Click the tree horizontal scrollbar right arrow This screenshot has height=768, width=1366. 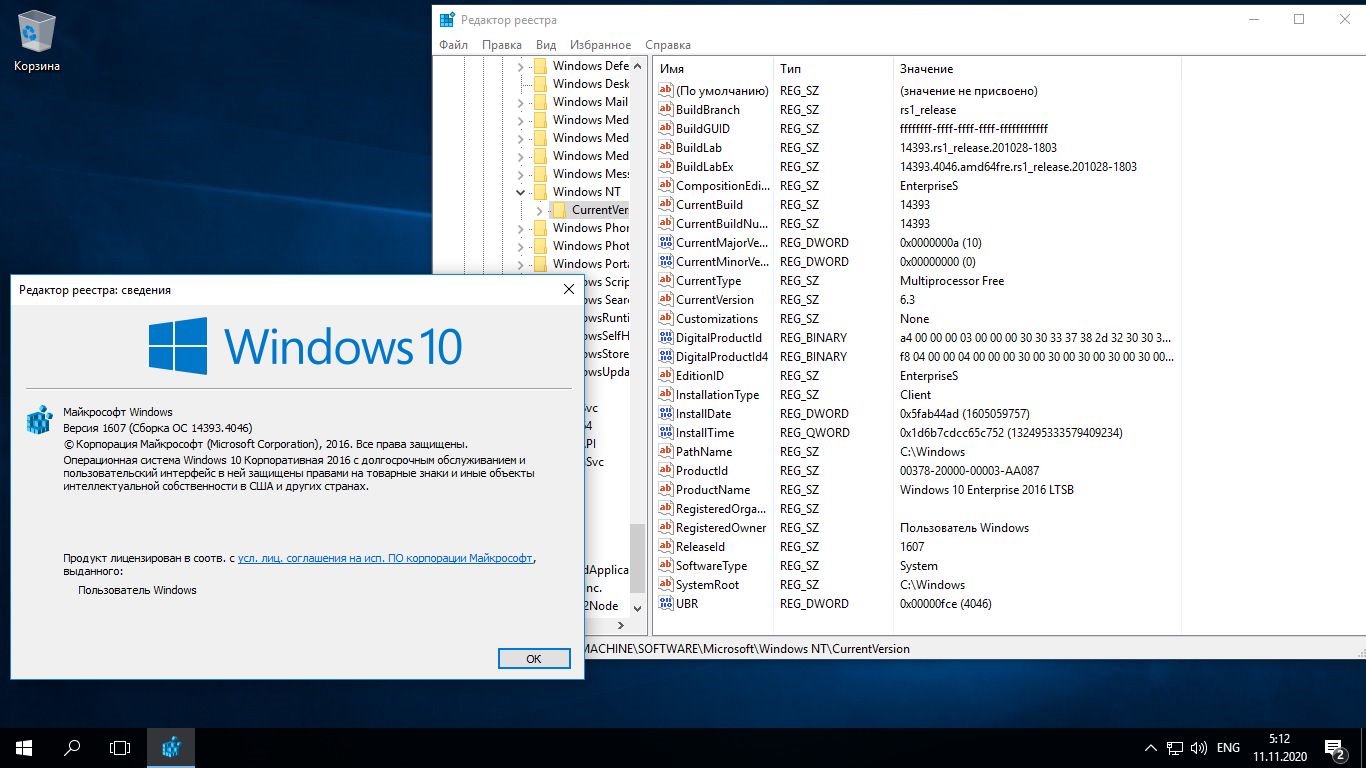point(619,624)
